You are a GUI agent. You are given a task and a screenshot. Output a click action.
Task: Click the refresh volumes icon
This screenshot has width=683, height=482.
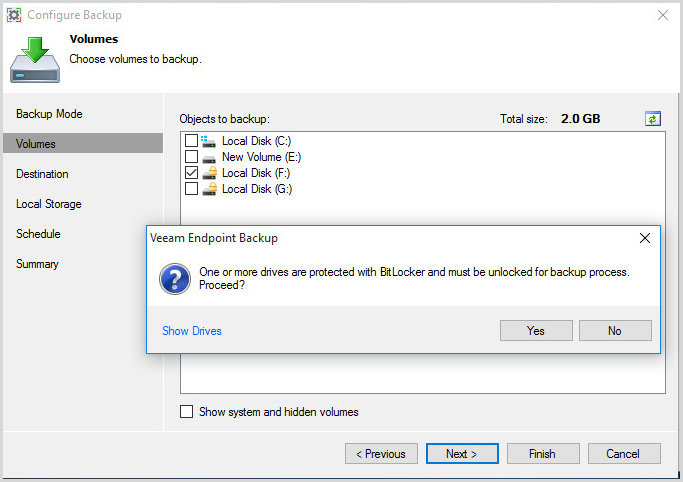(652, 119)
